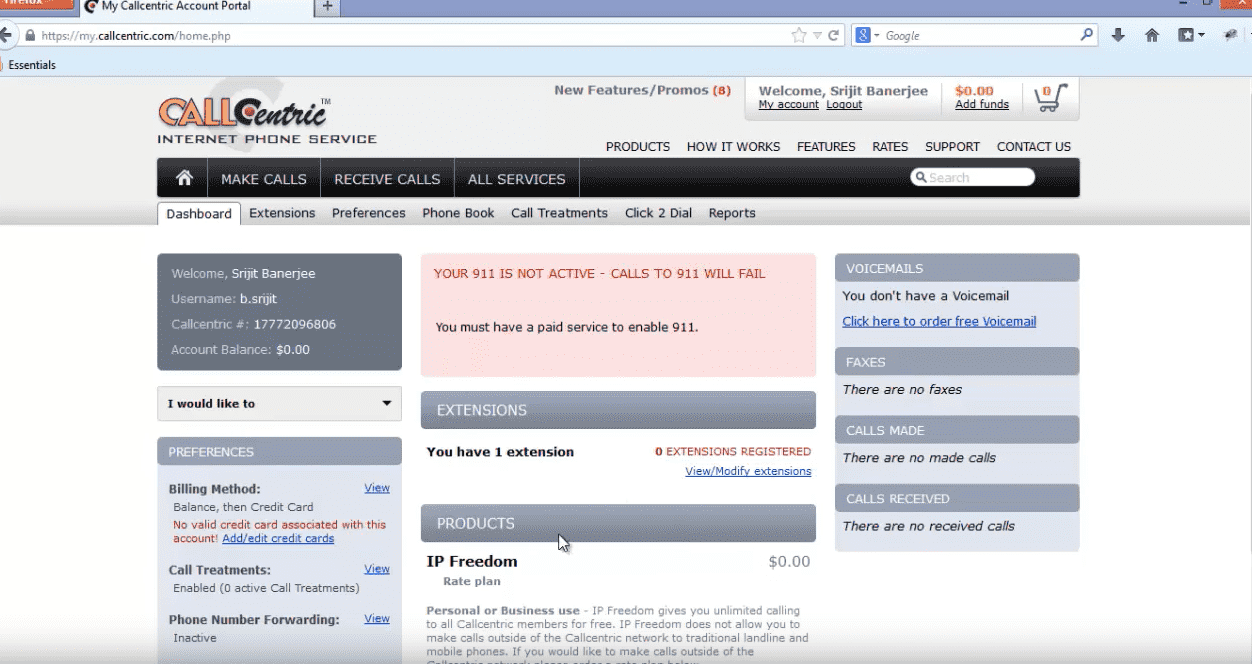The height and width of the screenshot is (664, 1252).
Task: Open the Call Treatments tab
Action: tap(559, 213)
